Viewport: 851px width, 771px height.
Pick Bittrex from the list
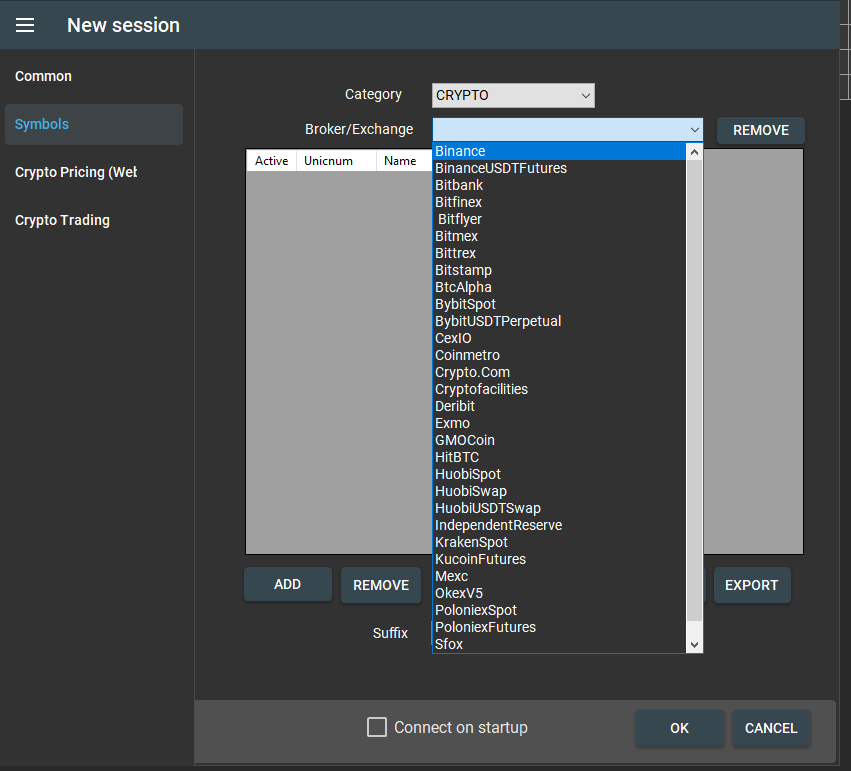[x=560, y=253]
